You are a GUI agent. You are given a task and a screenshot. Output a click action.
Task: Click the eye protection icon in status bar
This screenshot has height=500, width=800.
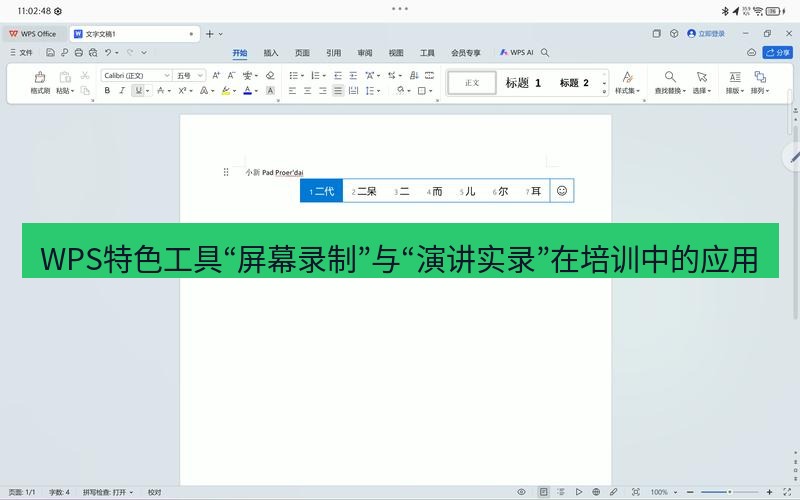521,492
